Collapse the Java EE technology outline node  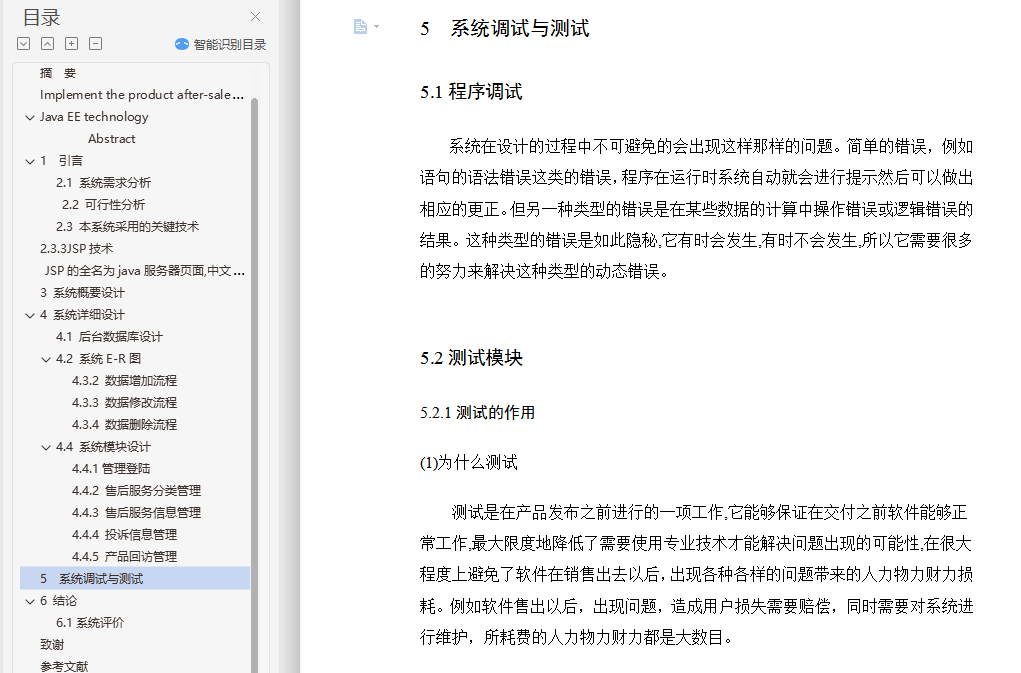pos(29,117)
